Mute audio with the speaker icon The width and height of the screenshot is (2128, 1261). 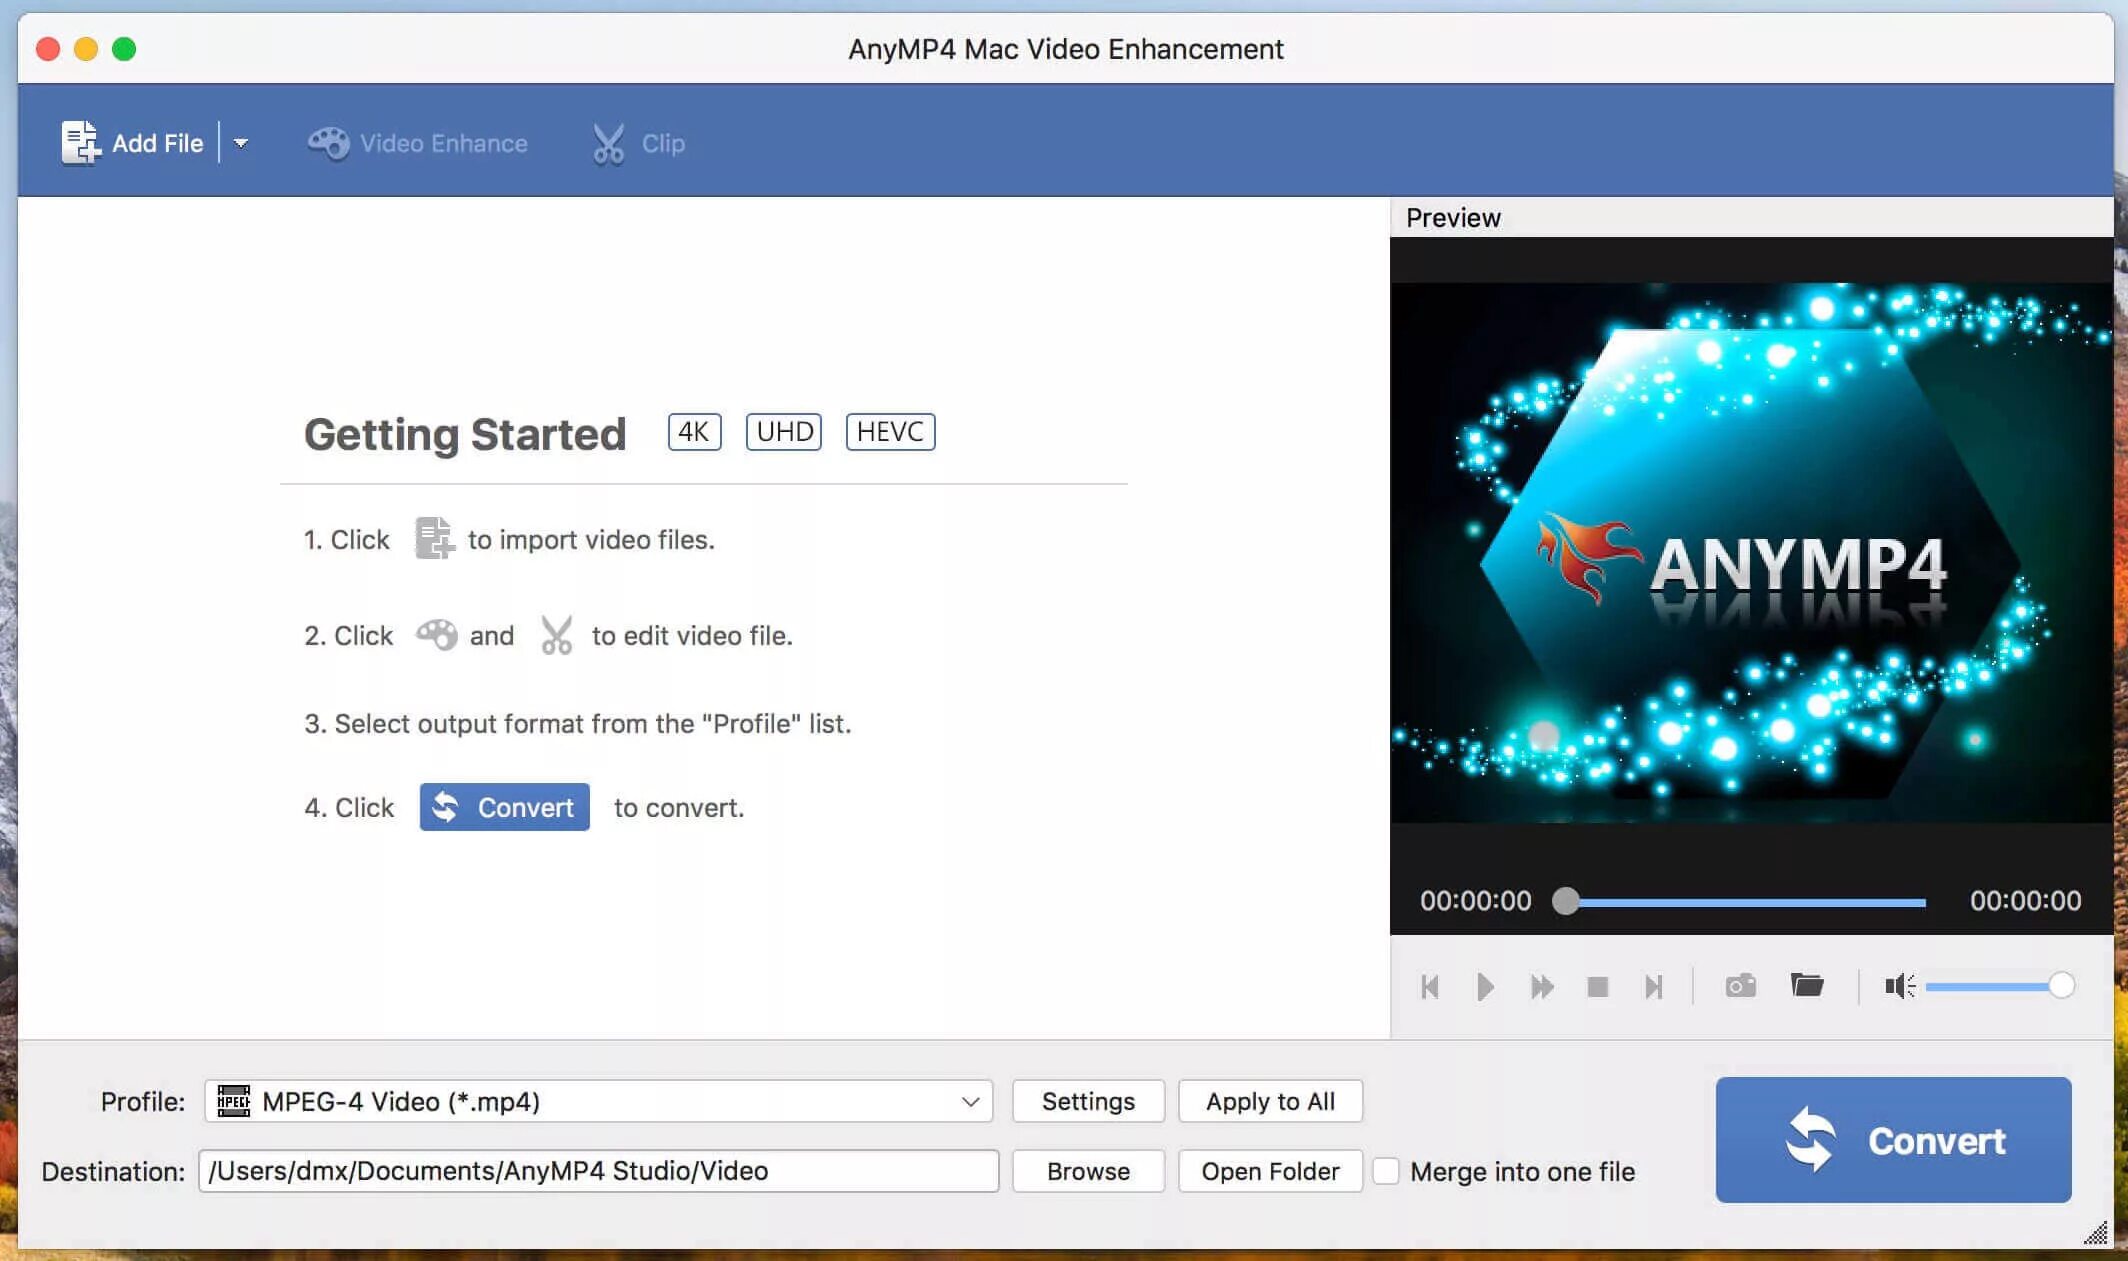(1900, 986)
